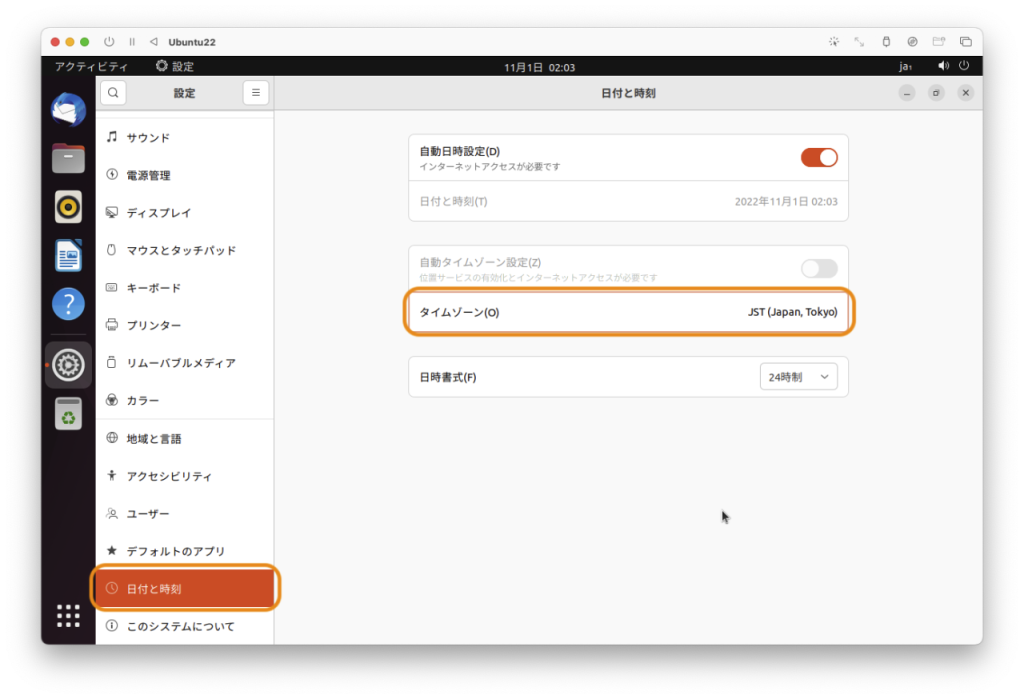Viewport: 1024px width, 699px height.
Task: Click the VM disc icon
Action: click(912, 42)
